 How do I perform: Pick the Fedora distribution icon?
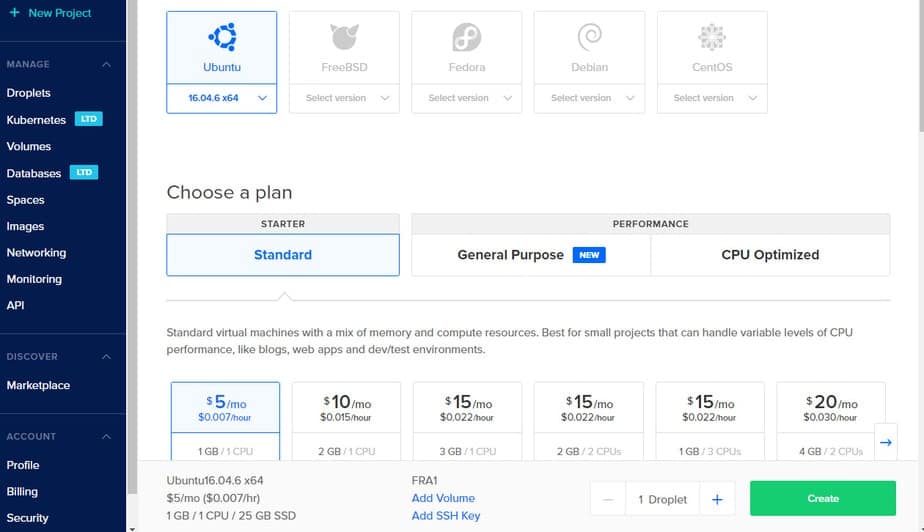(x=466, y=38)
